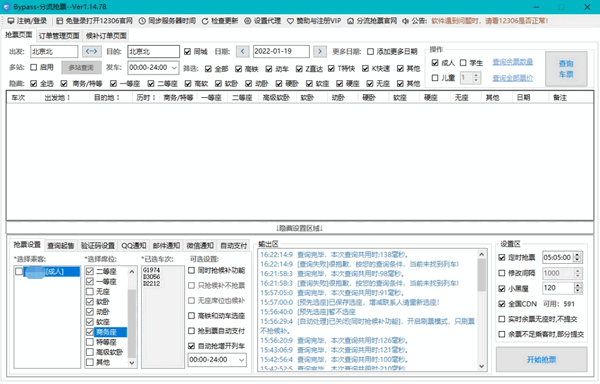Open 邮件通知 tab
Viewport: 600px width, 384px height.
pos(166,246)
